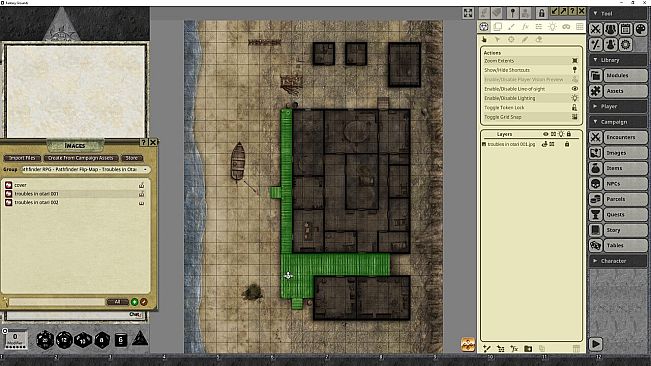Click the Images campaign button

click(x=625, y=153)
